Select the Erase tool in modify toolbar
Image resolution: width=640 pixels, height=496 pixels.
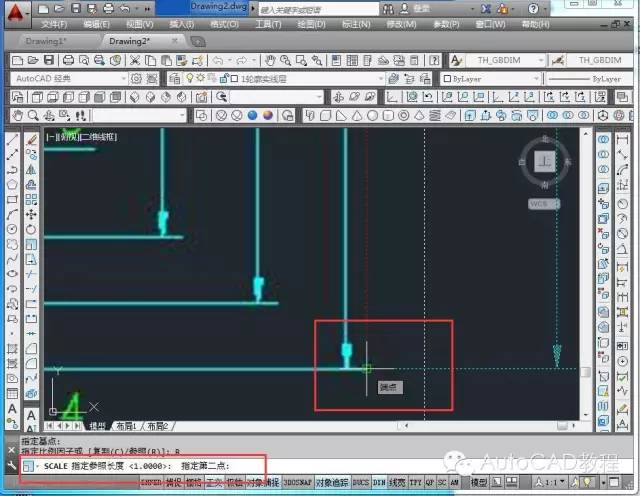pyautogui.click(x=31, y=140)
